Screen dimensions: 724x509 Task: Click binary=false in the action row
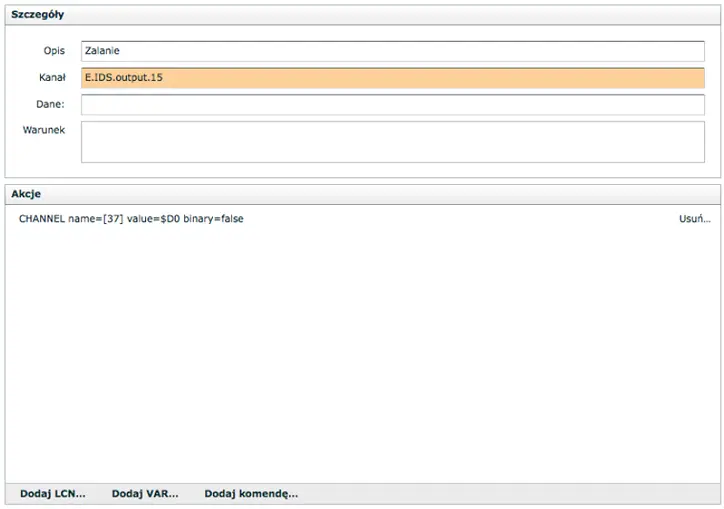pyautogui.click(x=213, y=219)
